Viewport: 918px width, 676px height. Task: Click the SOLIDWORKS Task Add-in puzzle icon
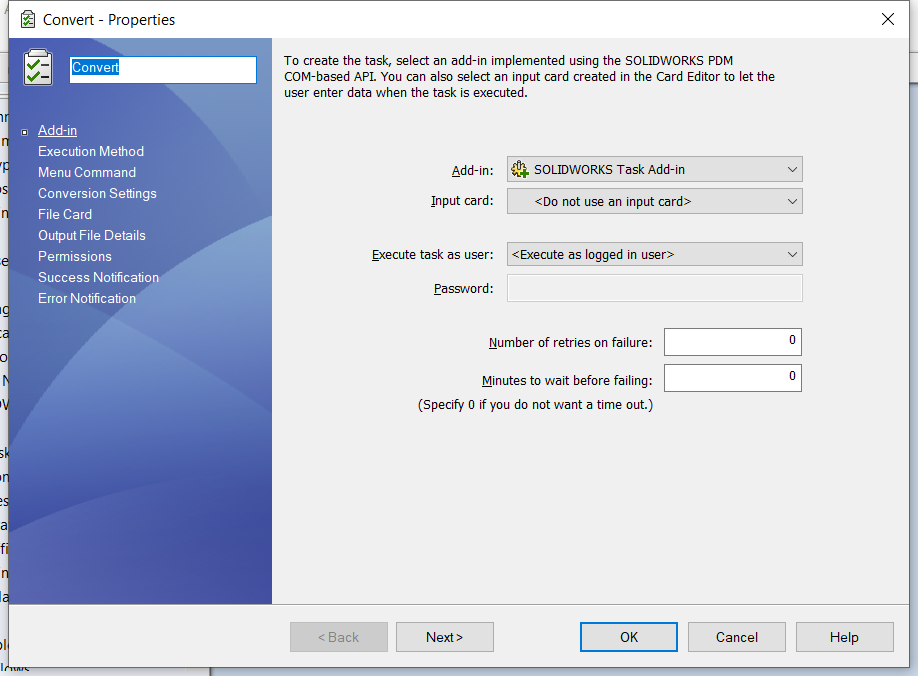[519, 170]
